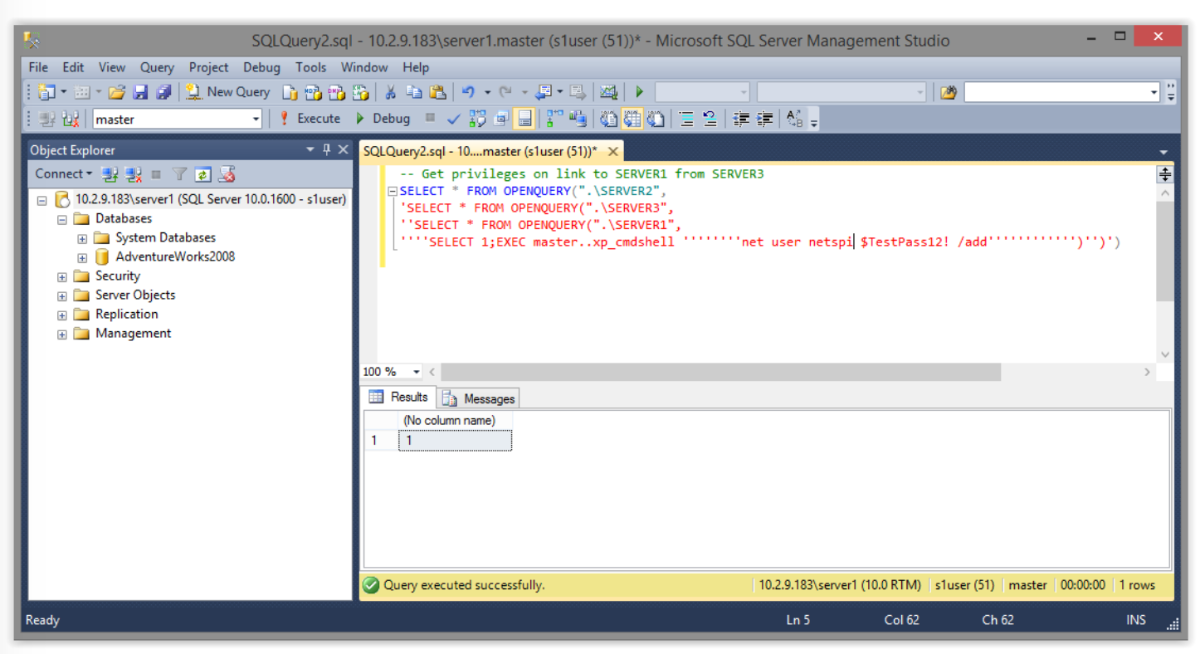
Task: Click the Save diskette icon
Action: 140,92
